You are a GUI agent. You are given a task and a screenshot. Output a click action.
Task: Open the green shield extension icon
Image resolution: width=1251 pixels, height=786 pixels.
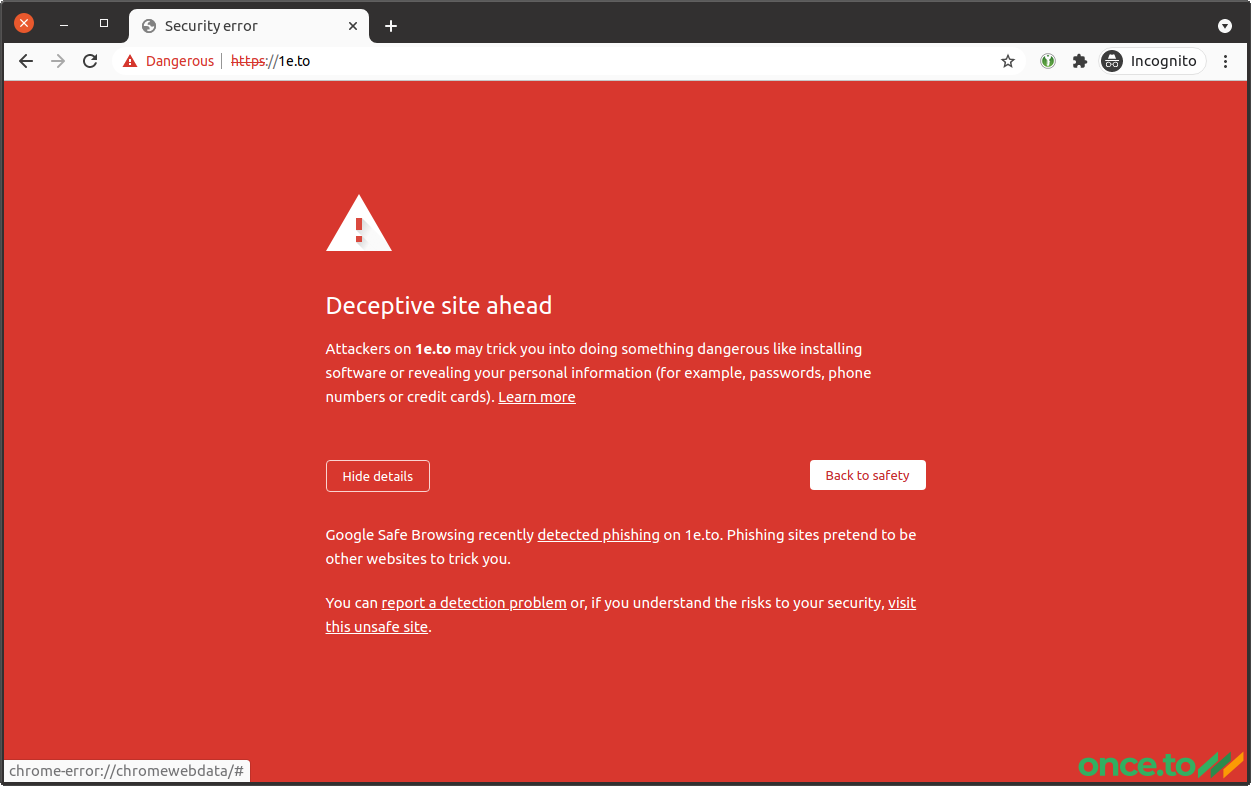tap(1048, 61)
